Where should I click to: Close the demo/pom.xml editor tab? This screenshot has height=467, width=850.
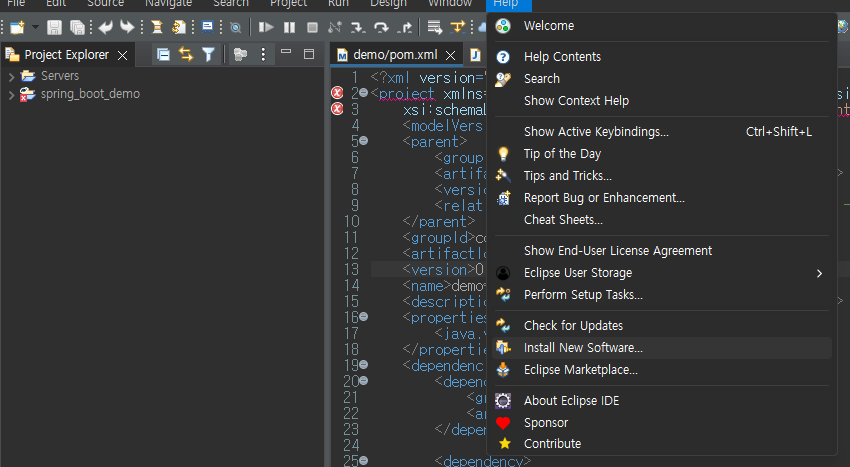[x=450, y=55]
